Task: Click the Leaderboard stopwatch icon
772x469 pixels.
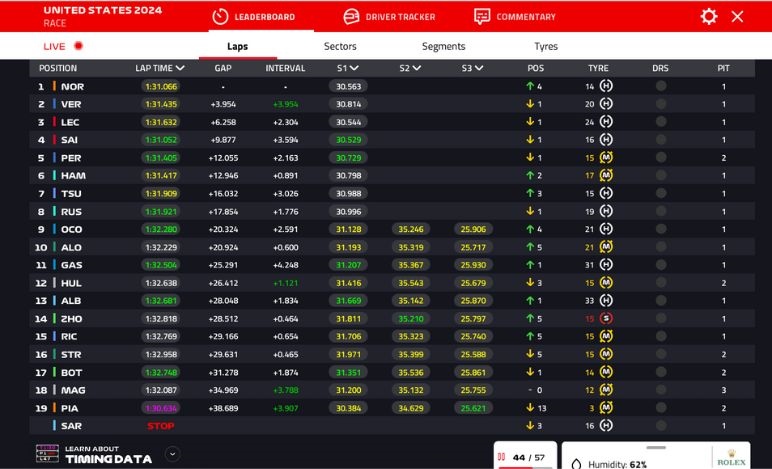Action: [x=219, y=16]
